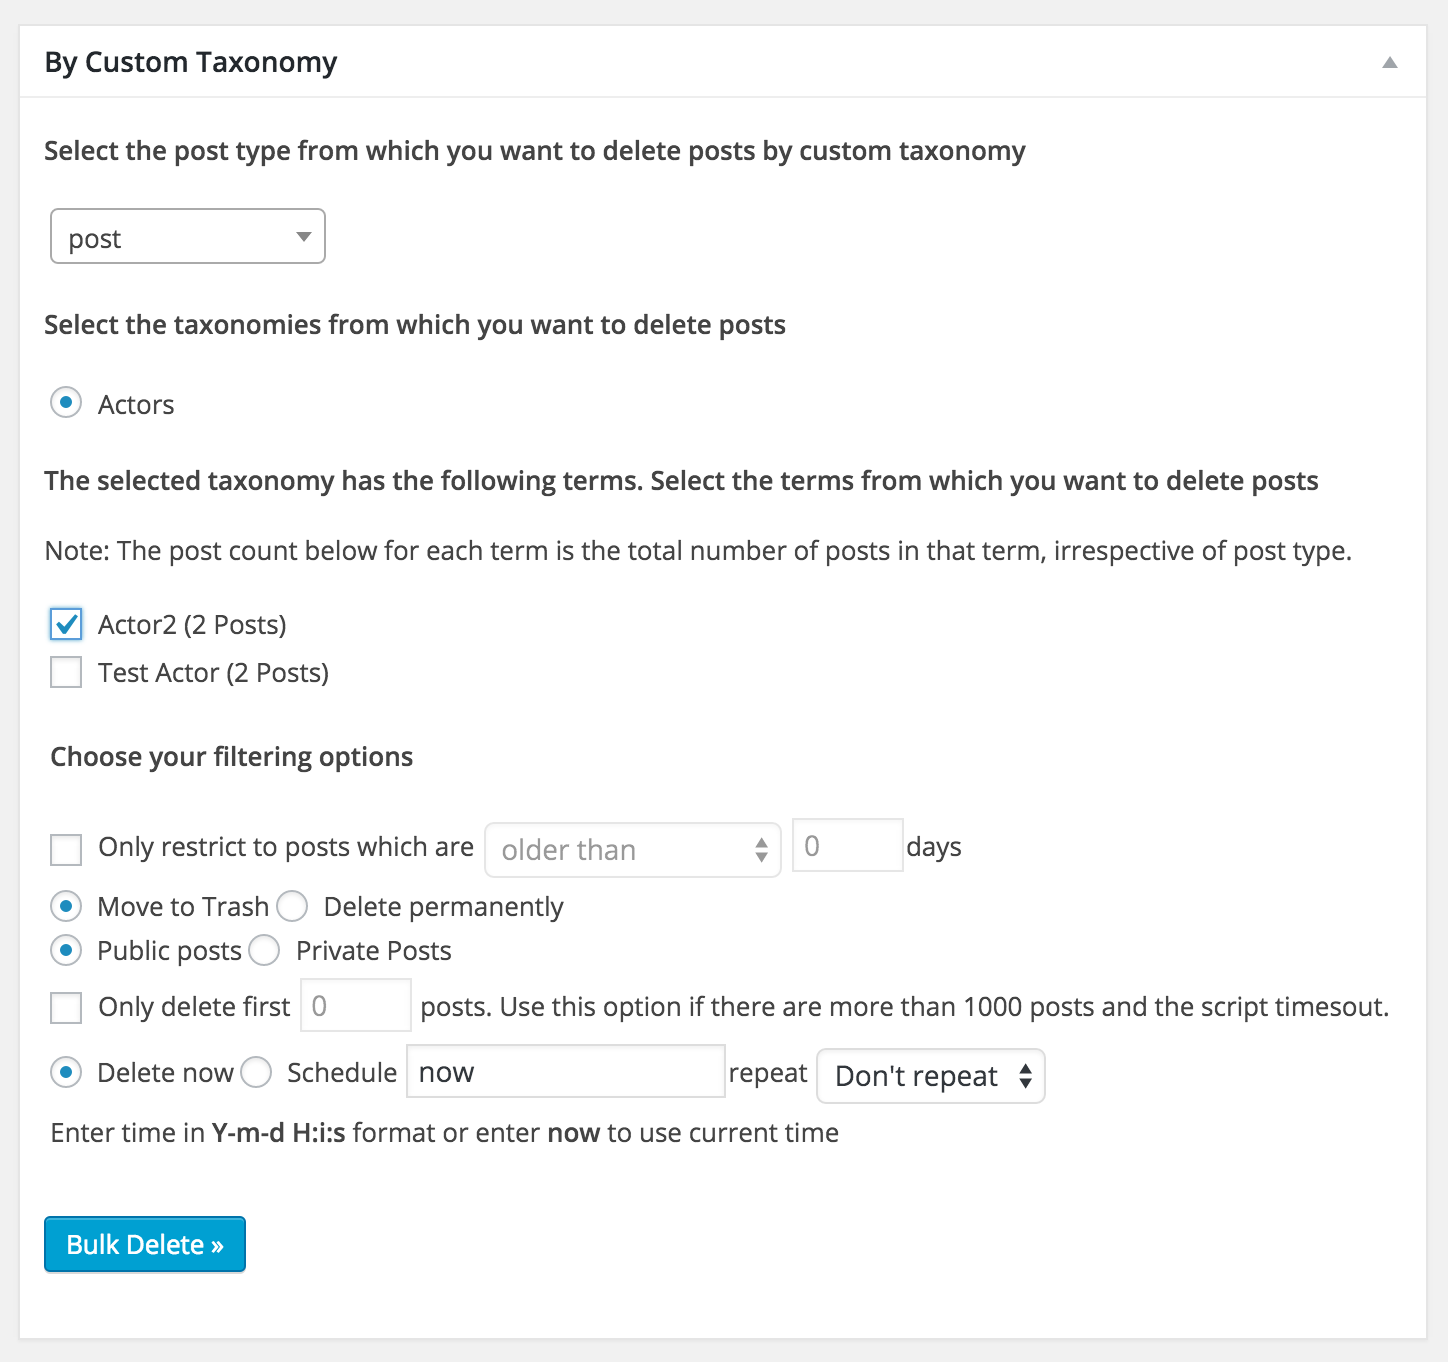
Task: Uncheck the Actor2 (2 Posts) checkbox
Action: click(x=66, y=624)
